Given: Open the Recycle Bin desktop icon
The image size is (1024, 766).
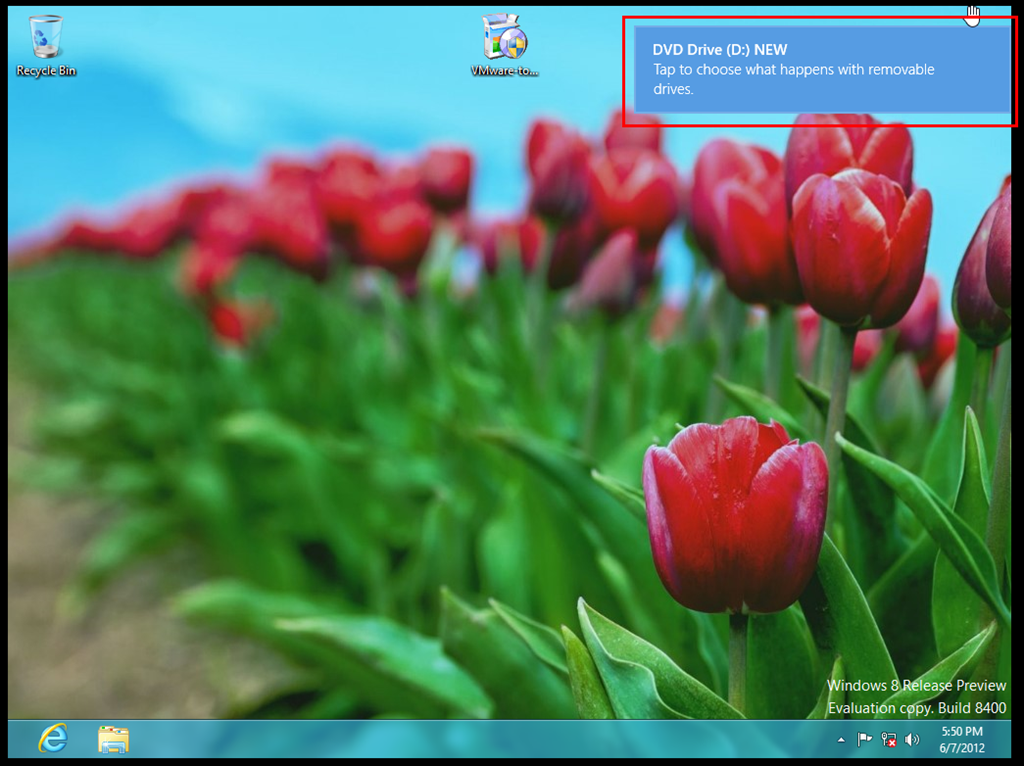Looking at the screenshot, I should pyautogui.click(x=46, y=46).
